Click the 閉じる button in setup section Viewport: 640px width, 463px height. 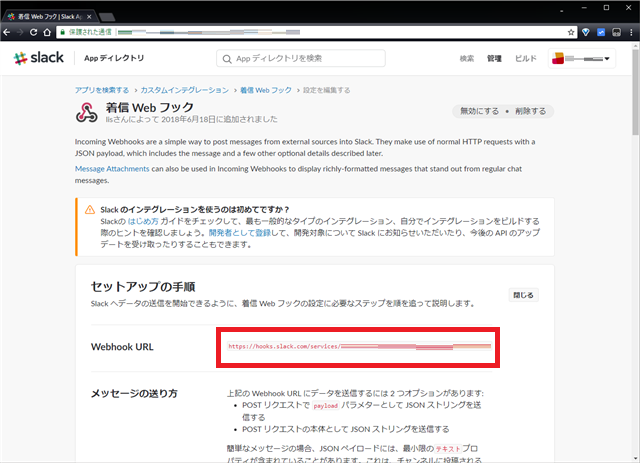523,295
